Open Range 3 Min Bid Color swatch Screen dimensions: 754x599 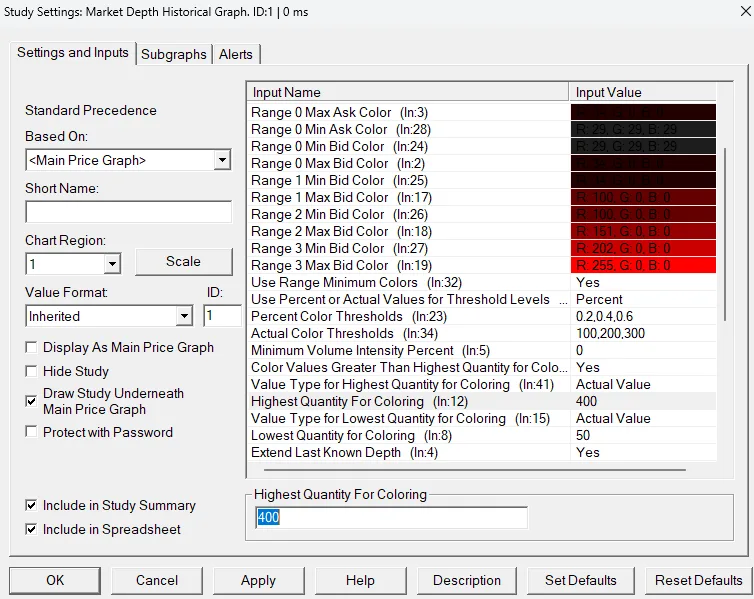(x=643, y=249)
